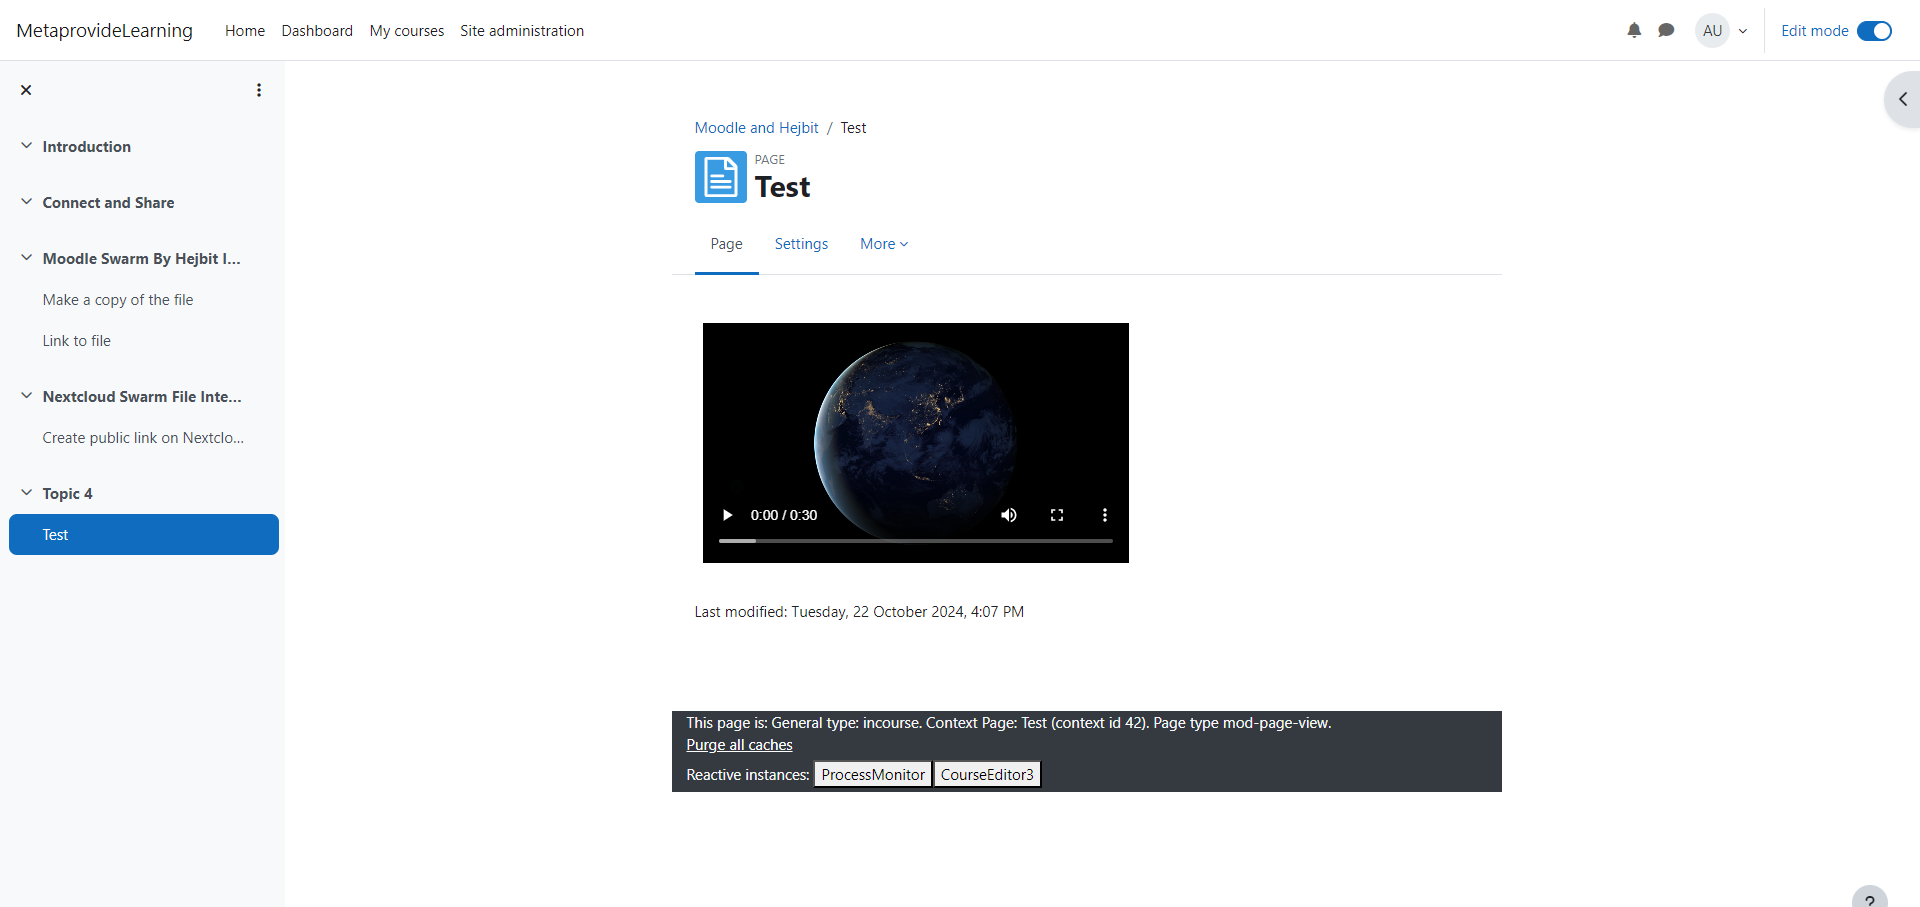1920x907 pixels.
Task: Click the video progress bar
Action: pos(915,541)
